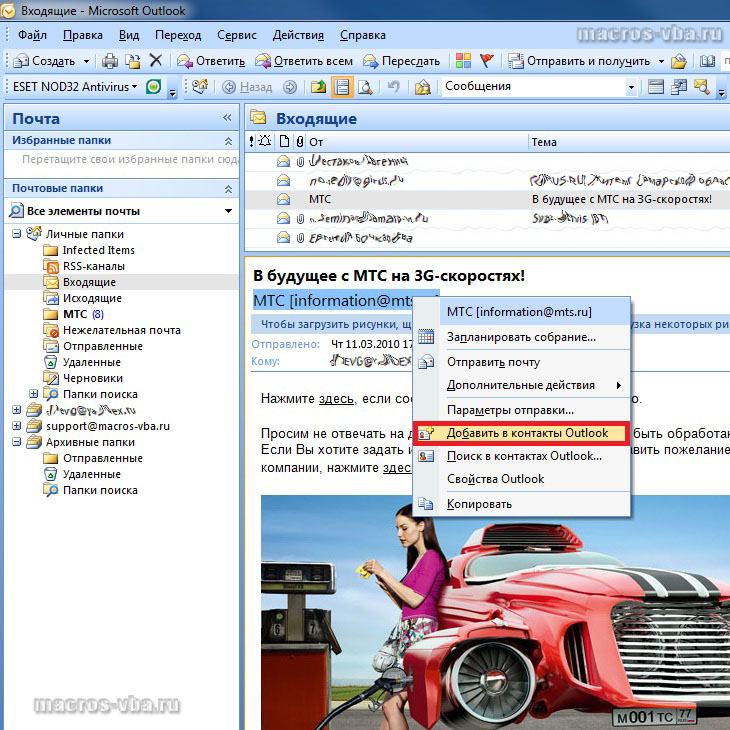The image size is (730, 730).
Task: Open the Справка menu
Action: [363, 35]
